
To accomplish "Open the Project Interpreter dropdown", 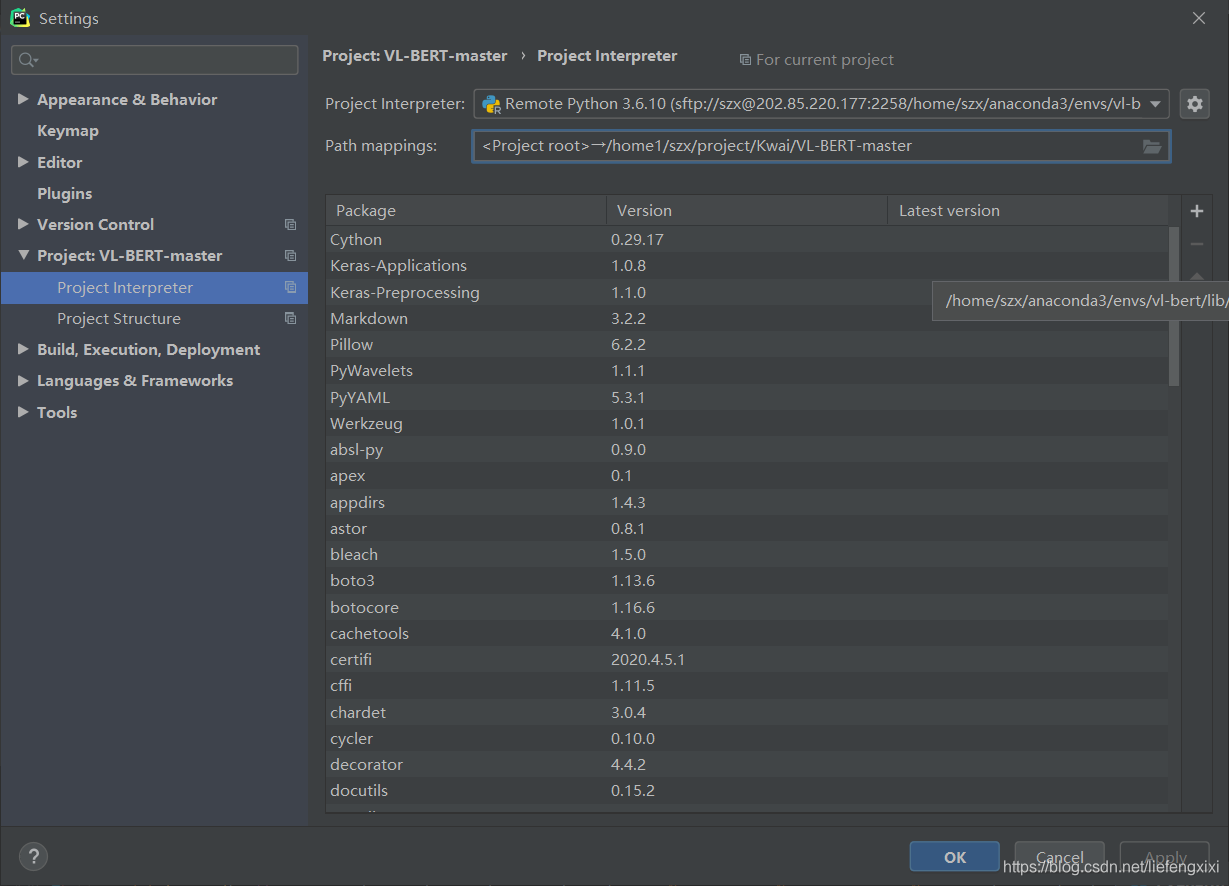I will [x=1156, y=104].
